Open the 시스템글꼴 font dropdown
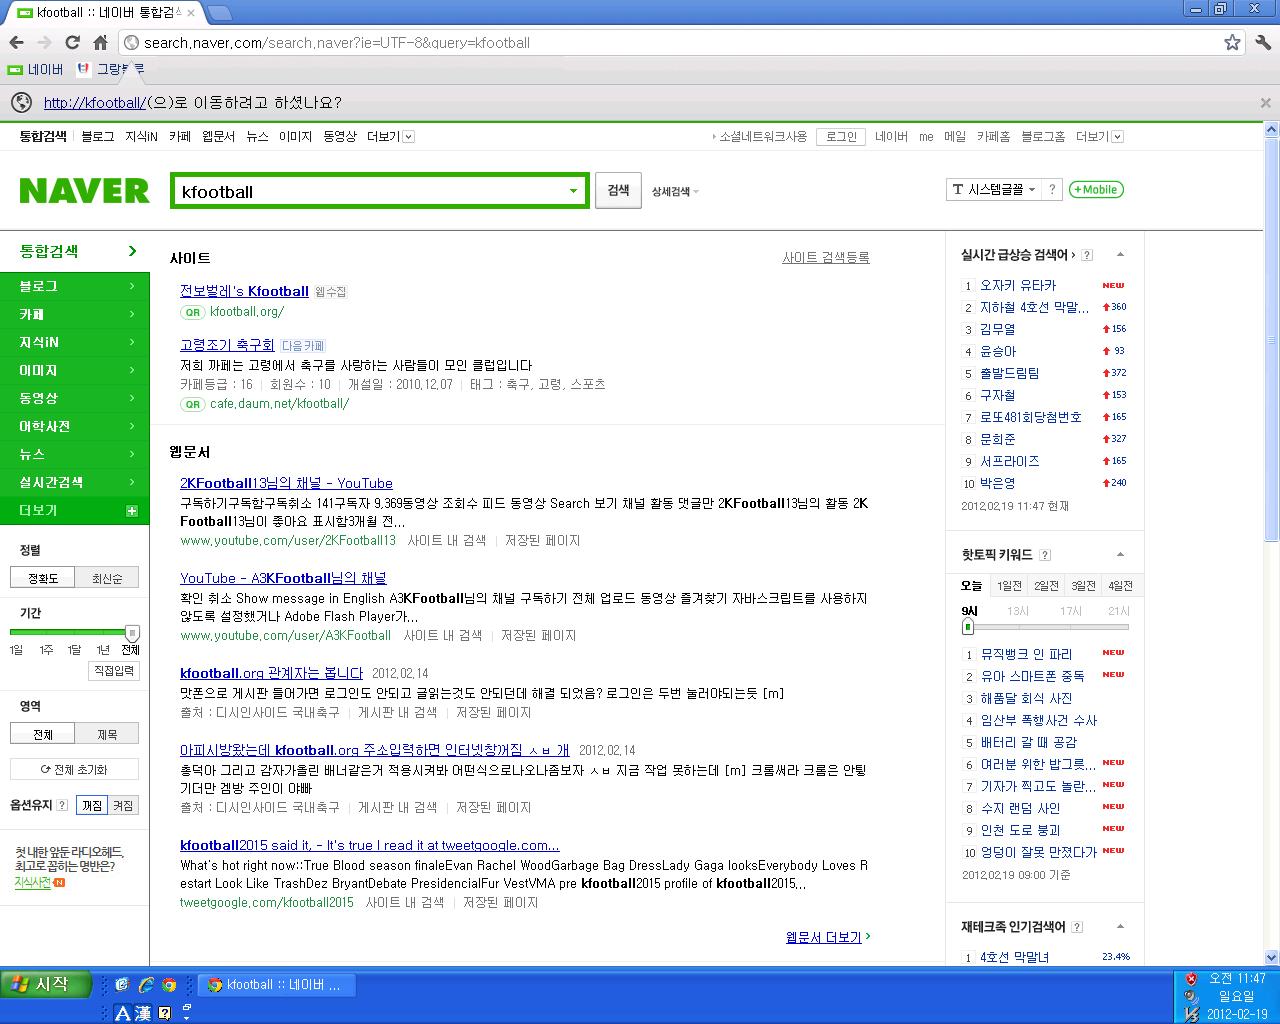The height and width of the screenshot is (1024, 1280). coord(993,189)
